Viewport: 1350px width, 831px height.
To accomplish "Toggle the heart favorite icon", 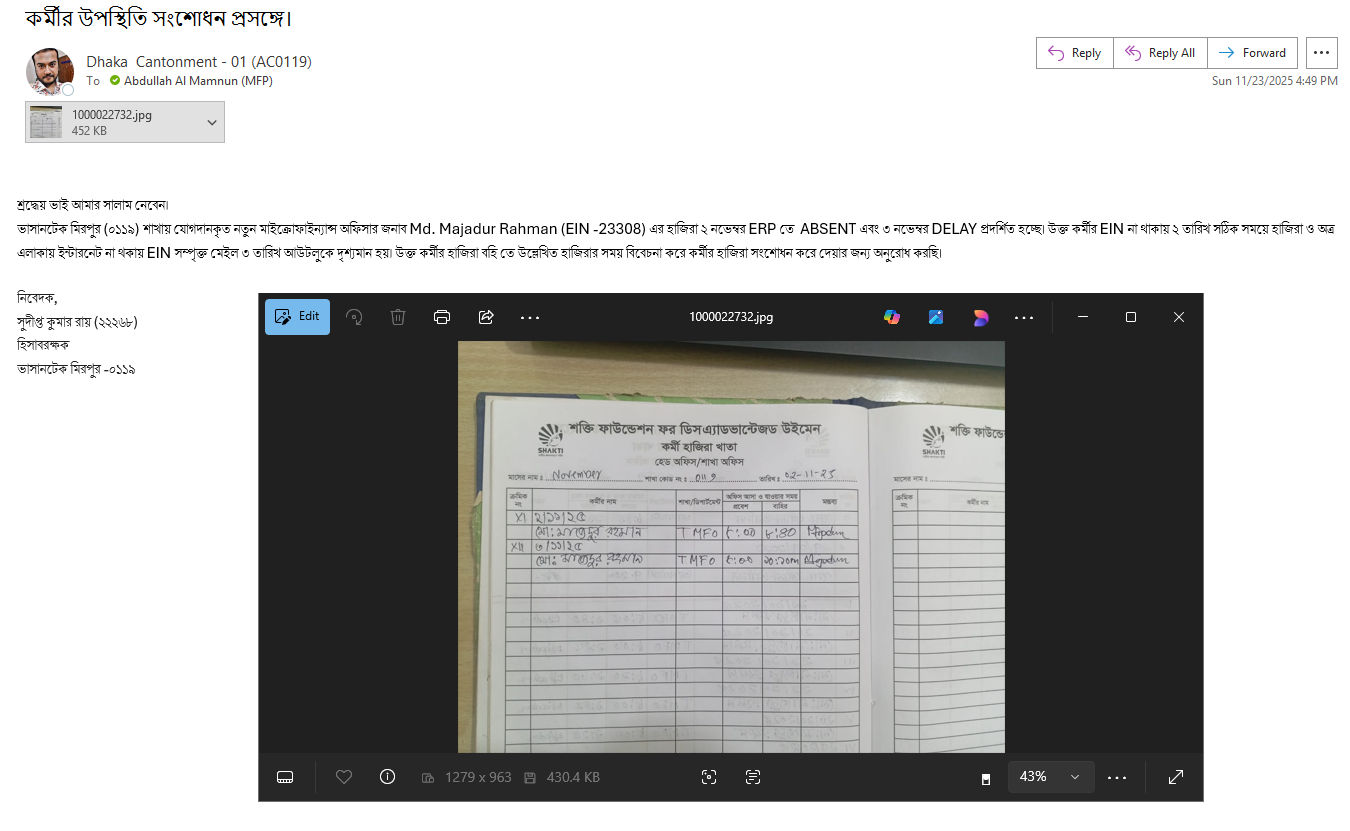I will click(344, 777).
